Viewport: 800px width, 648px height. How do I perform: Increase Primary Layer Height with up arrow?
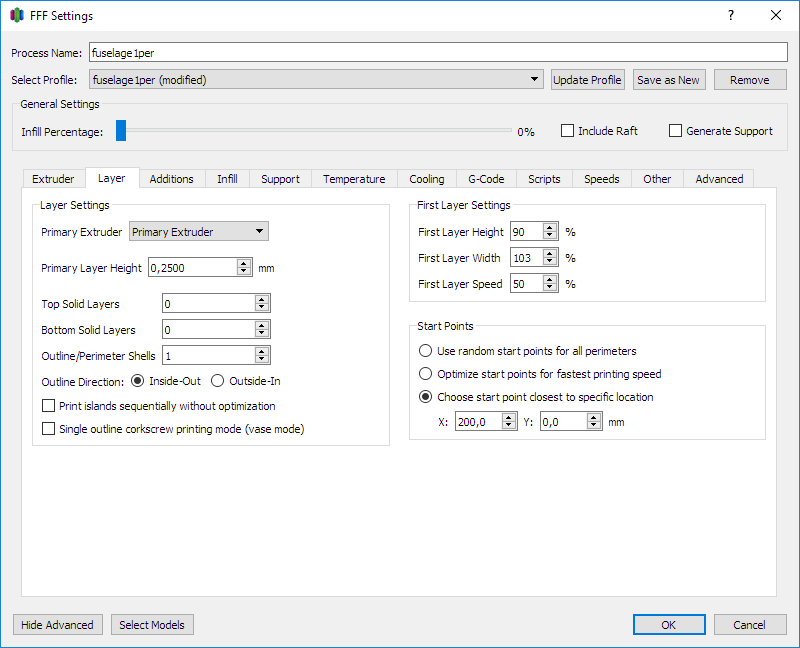coord(244,264)
